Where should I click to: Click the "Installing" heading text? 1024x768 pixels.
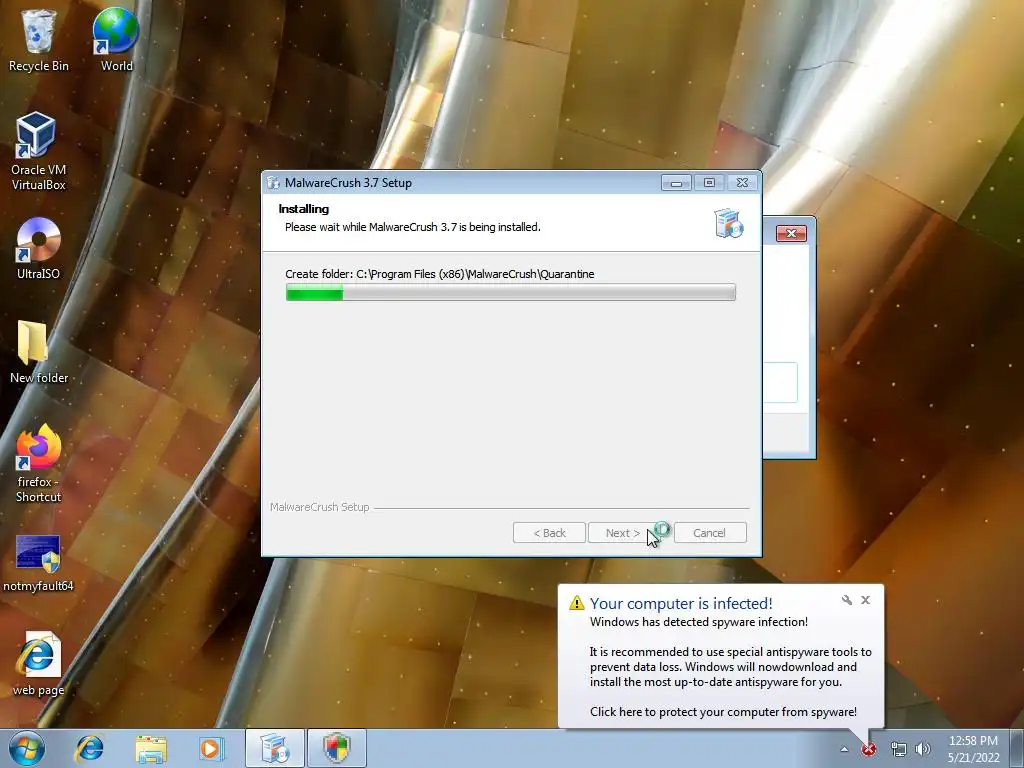click(x=304, y=209)
